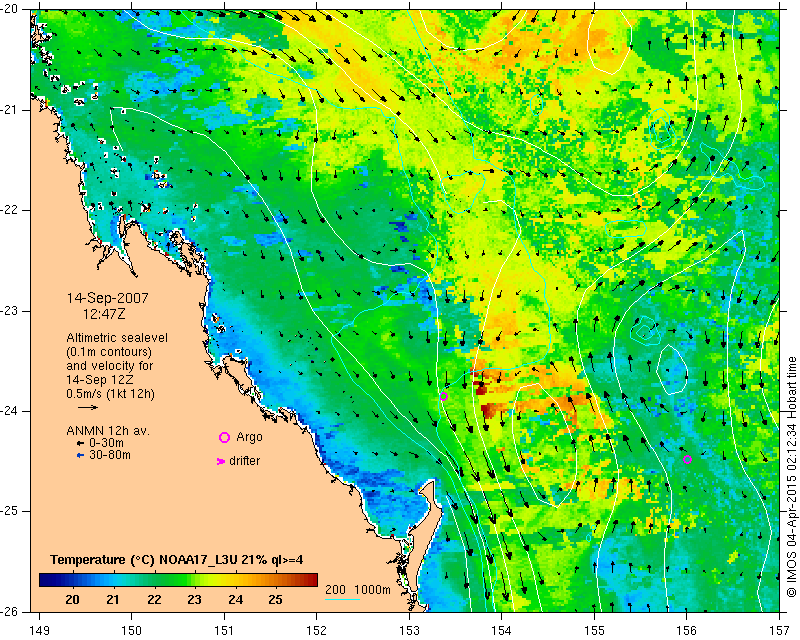Screen dimensions: 800x640
Task: Click the longitude axis label '153'
Action: (x=409, y=631)
